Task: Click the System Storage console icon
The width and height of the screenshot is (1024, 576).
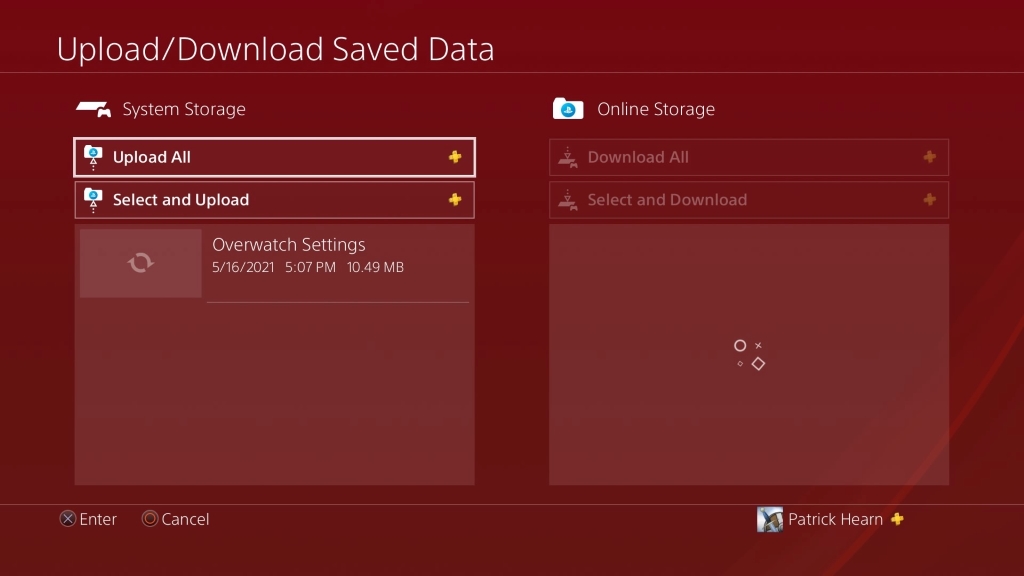Action: (x=93, y=109)
